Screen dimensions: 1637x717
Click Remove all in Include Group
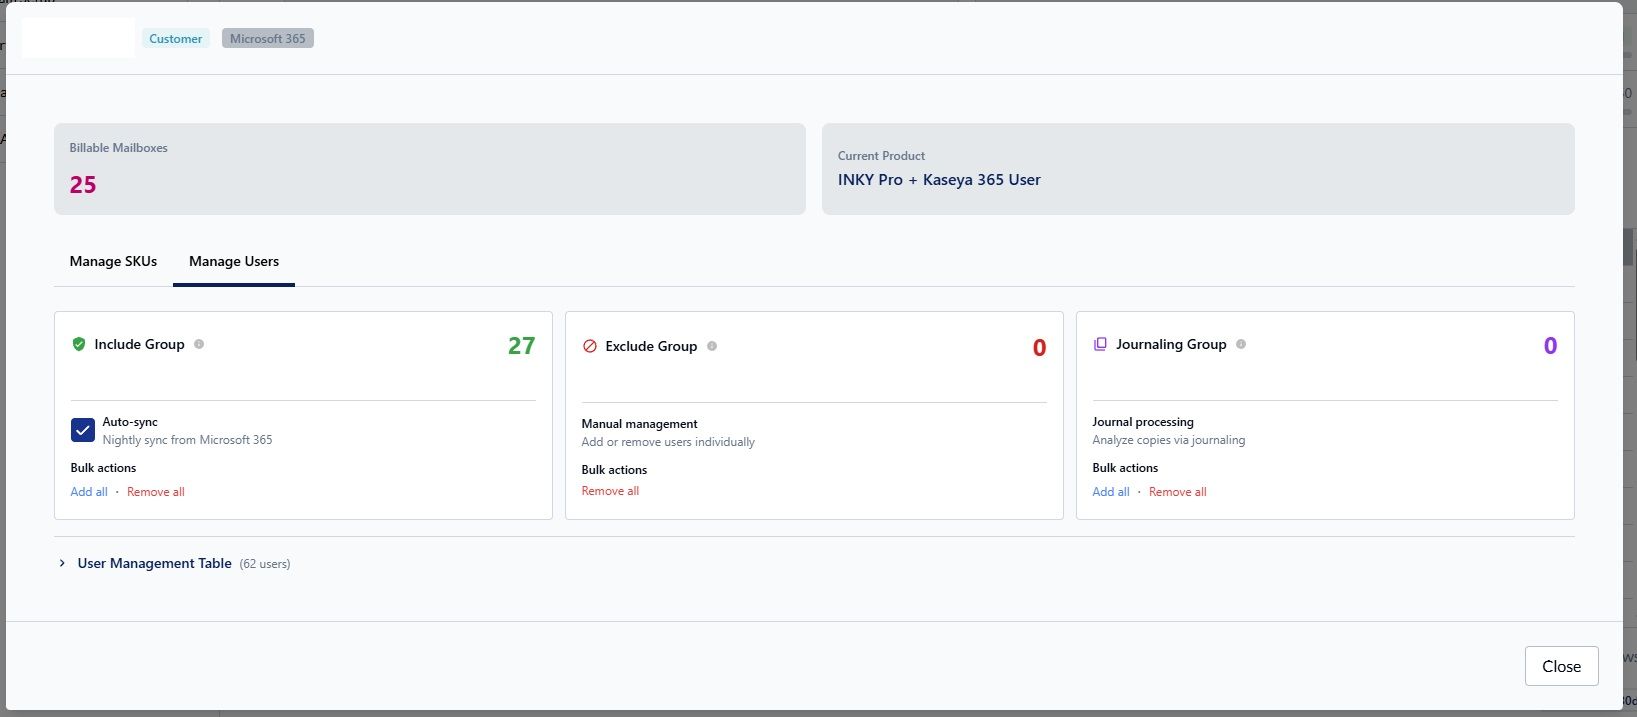click(156, 492)
